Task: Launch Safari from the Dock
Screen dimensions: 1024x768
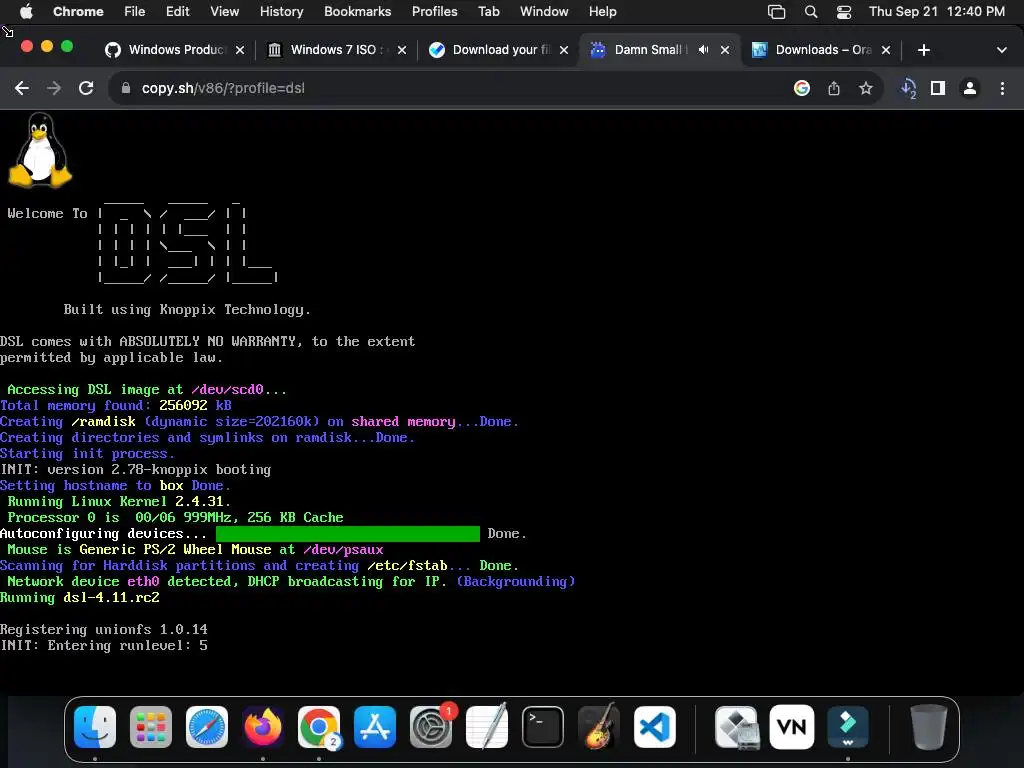Action: click(x=207, y=727)
